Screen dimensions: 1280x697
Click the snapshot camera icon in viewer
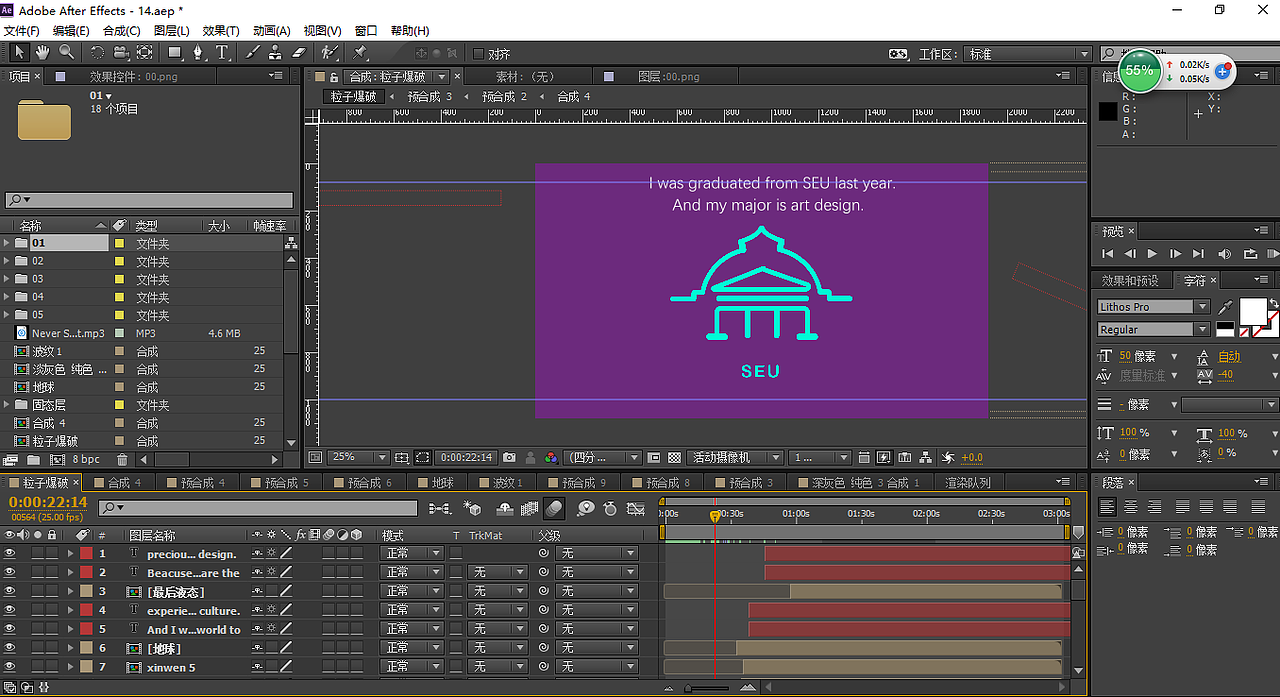[509, 457]
